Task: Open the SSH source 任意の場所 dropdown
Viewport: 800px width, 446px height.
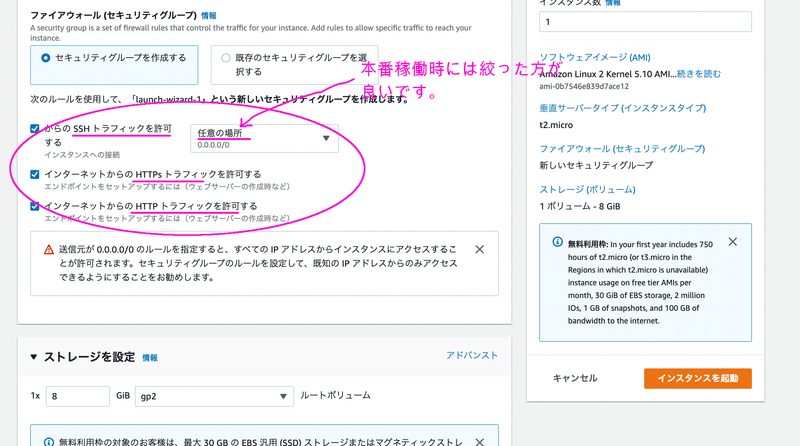Action: (x=264, y=138)
